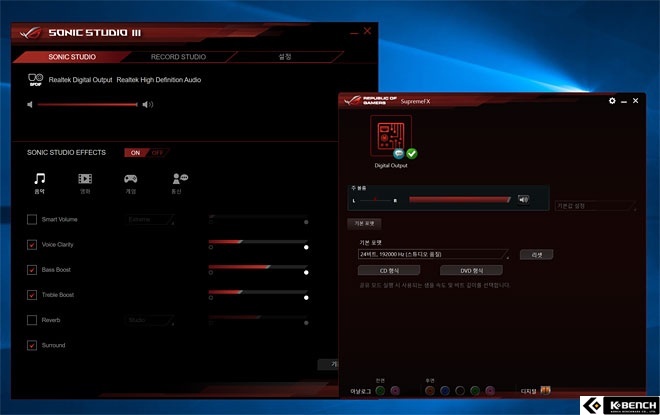This screenshot has height=415, width=660.
Task: Close the SupremeFX window
Action: point(636,101)
